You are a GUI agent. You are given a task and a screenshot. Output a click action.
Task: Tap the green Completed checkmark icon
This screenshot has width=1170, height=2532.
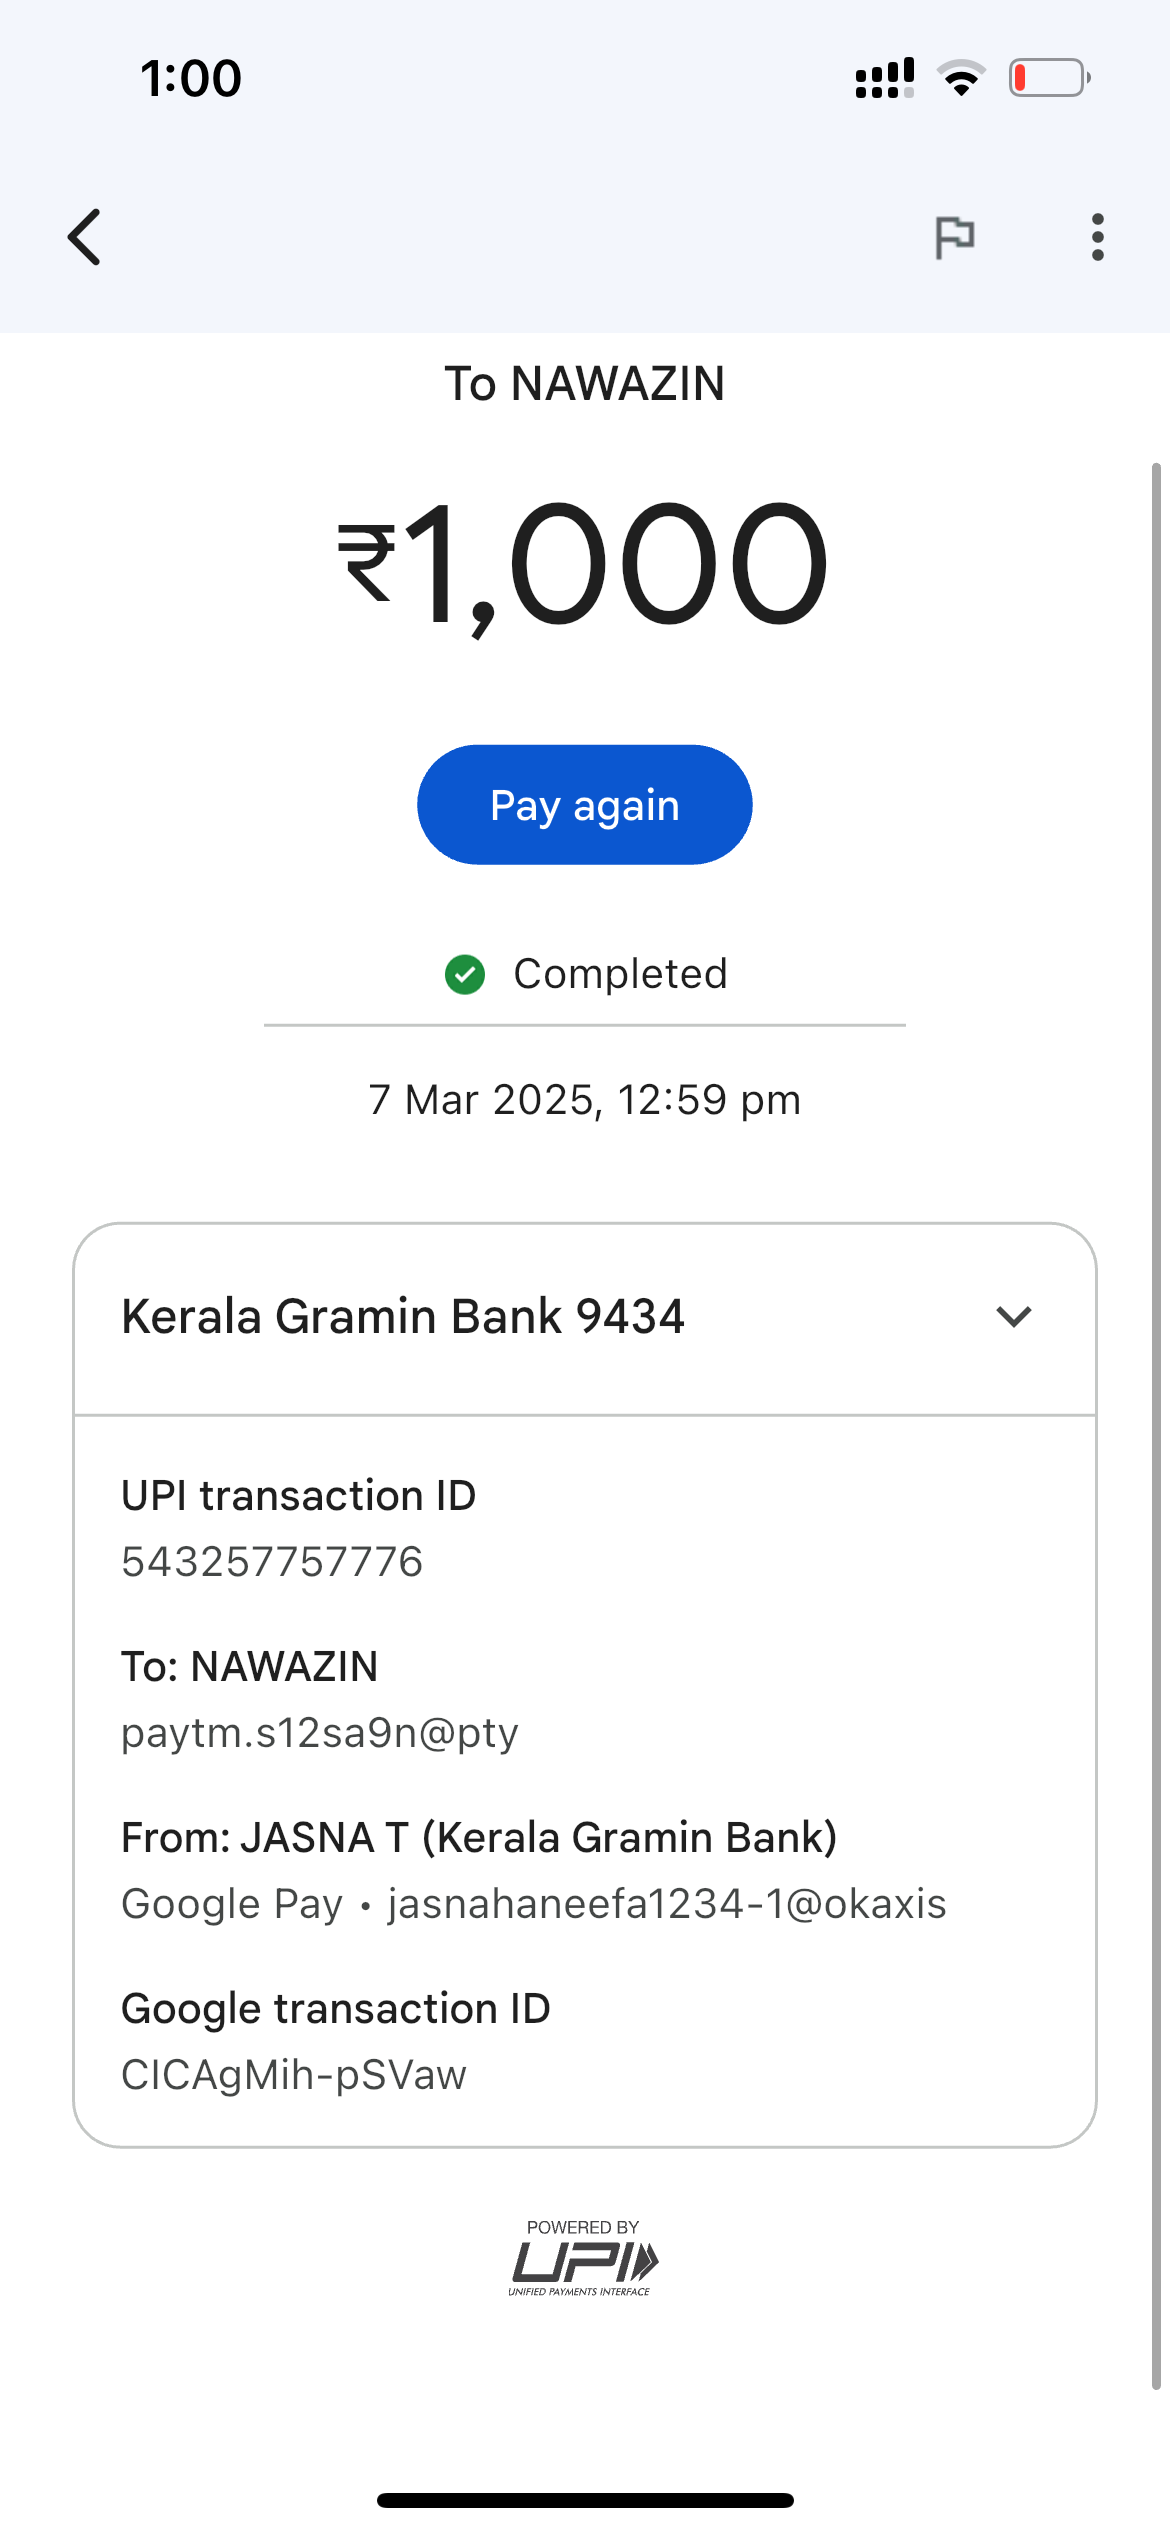click(x=465, y=974)
